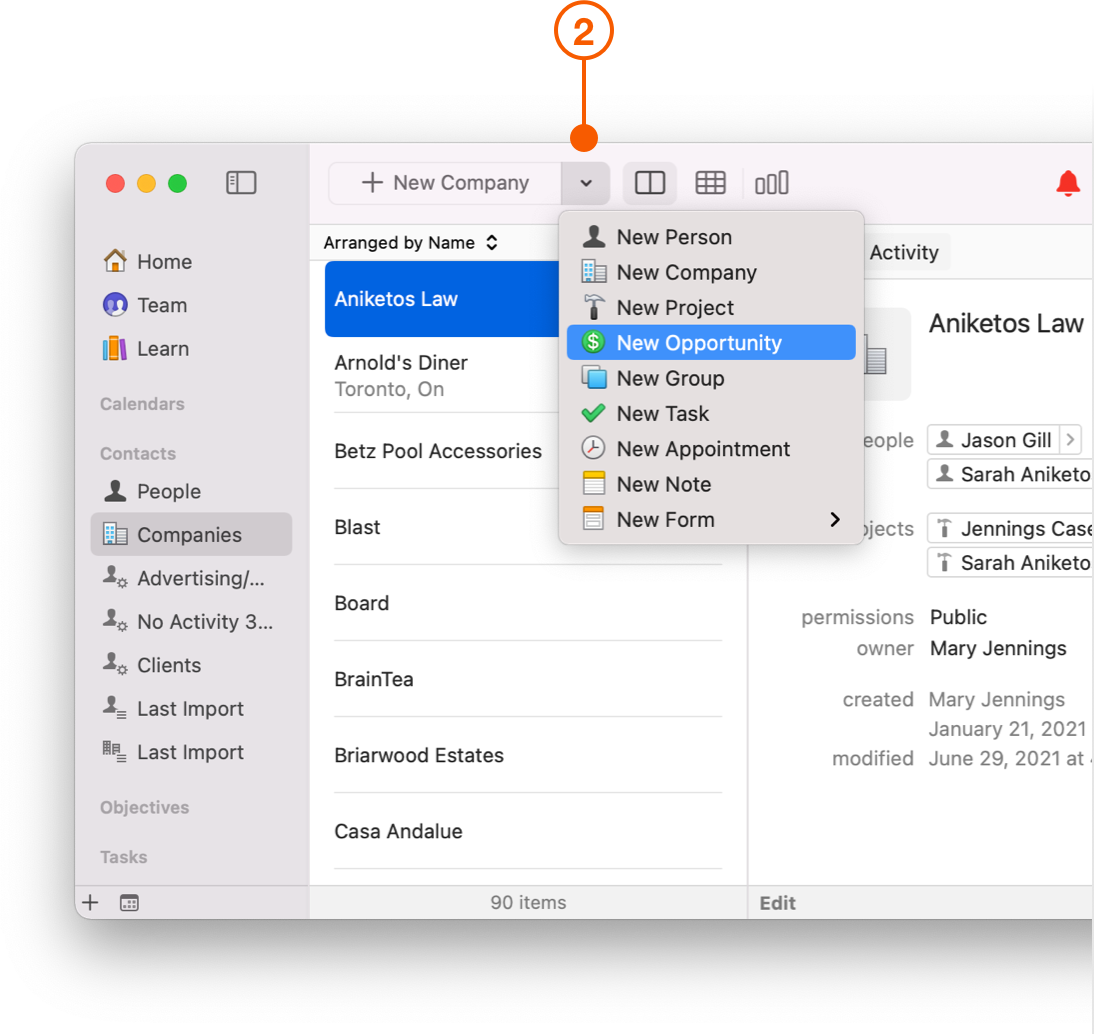Select Board in company list

[527, 604]
